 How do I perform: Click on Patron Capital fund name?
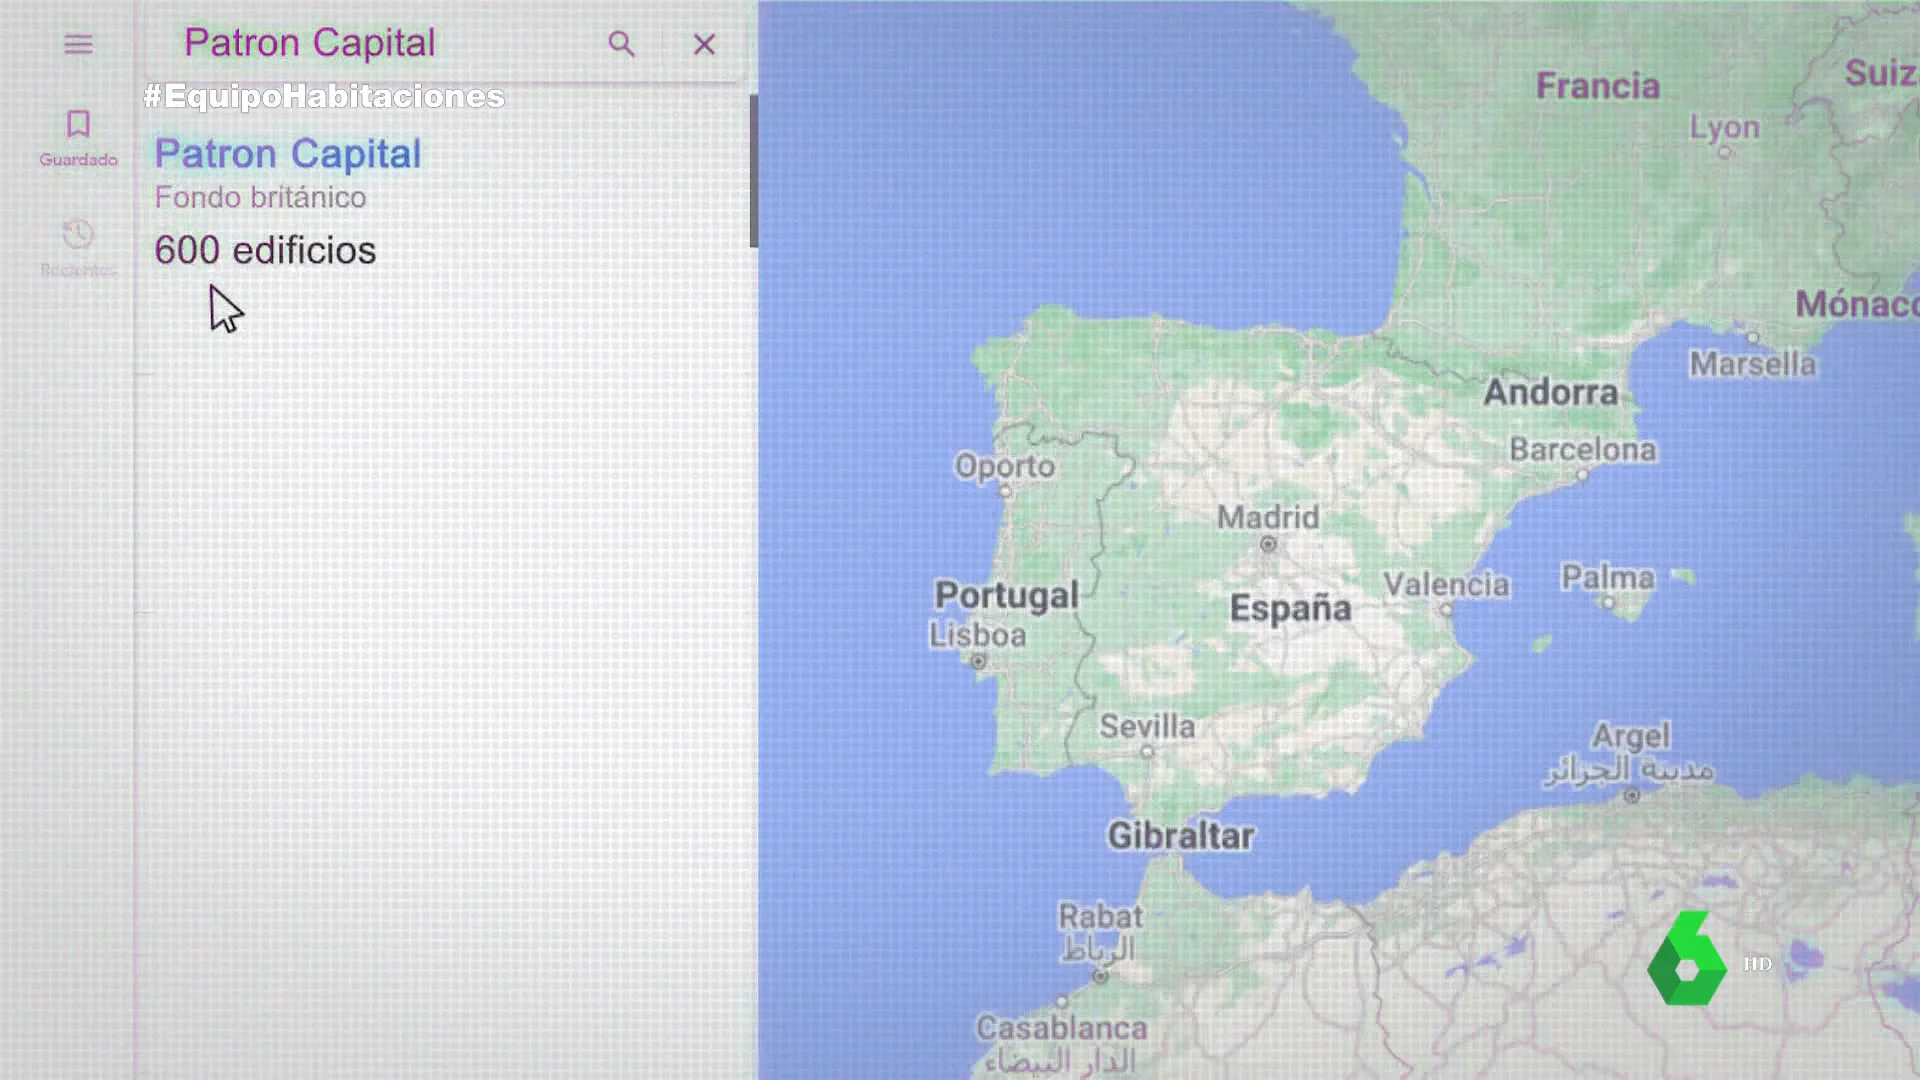coord(285,153)
